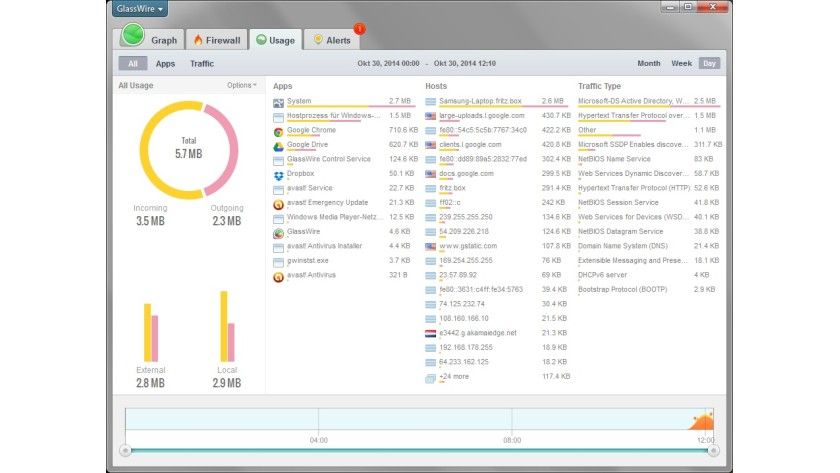Click the fritz.box host icon
Viewport: 840px width, 473px height.
click(x=431, y=188)
